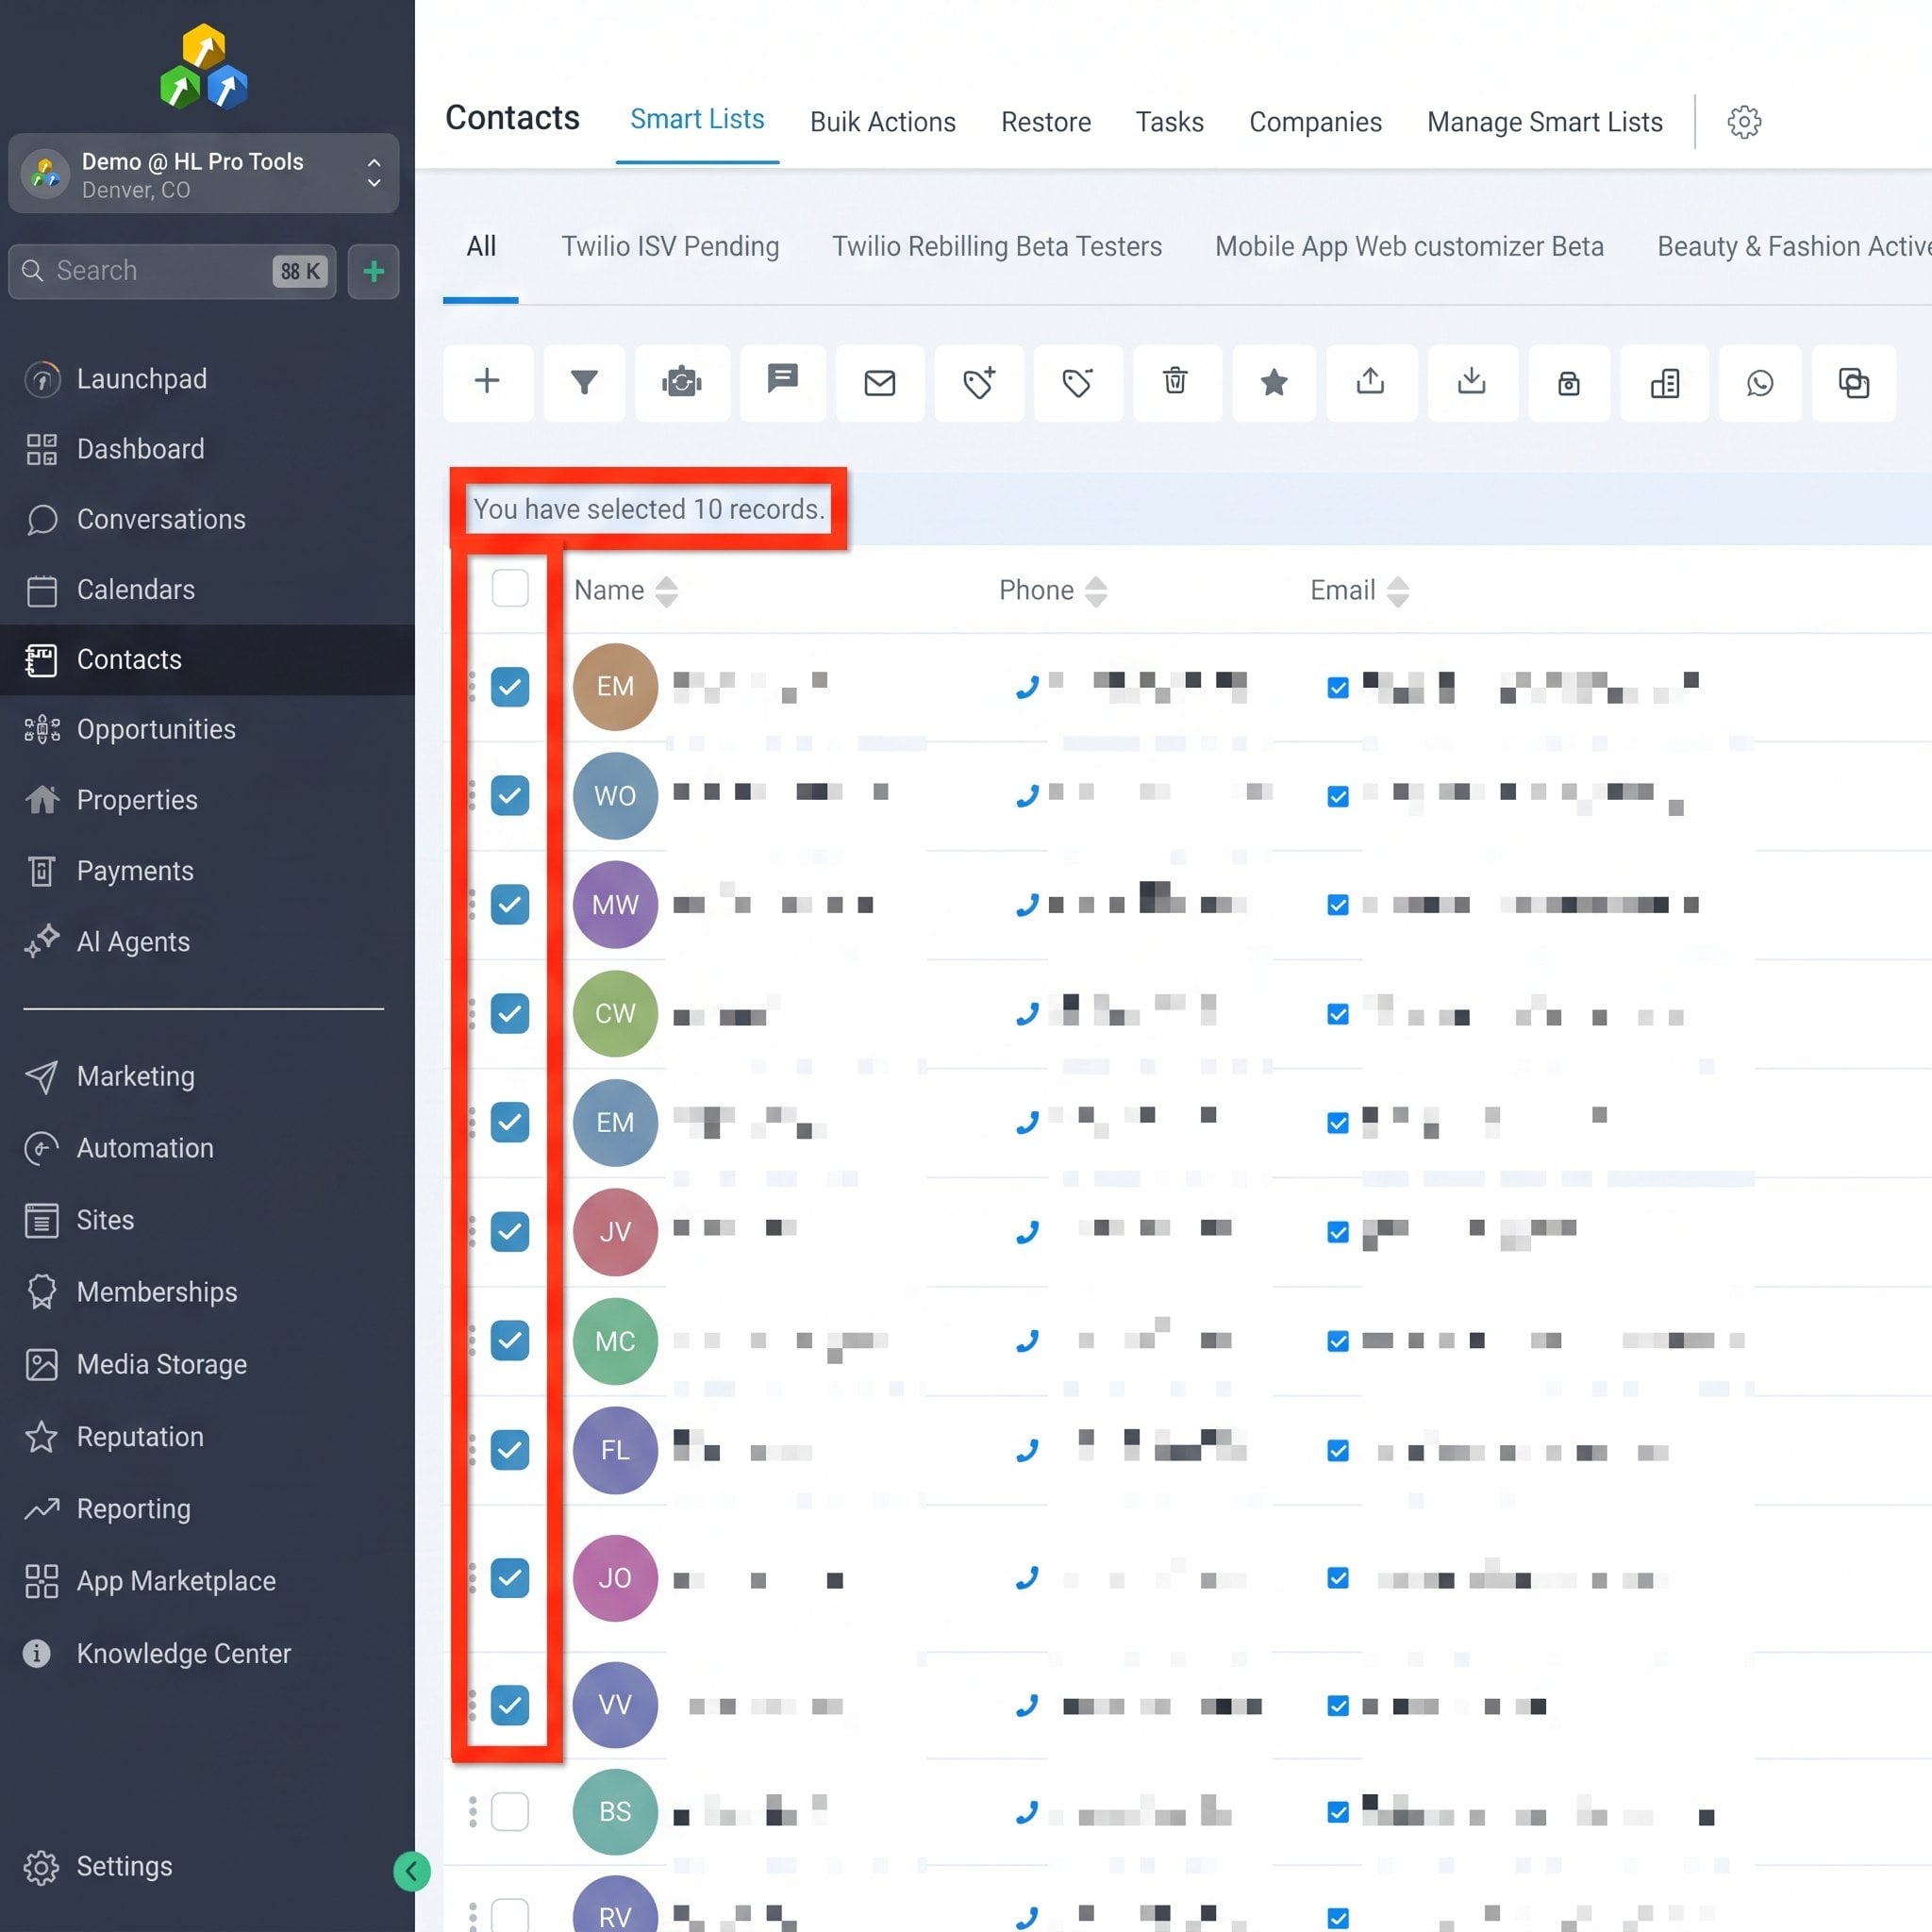This screenshot has height=1932, width=1932.
Task: Open settings gear next to Manage Smart Lists
Action: 1744,122
